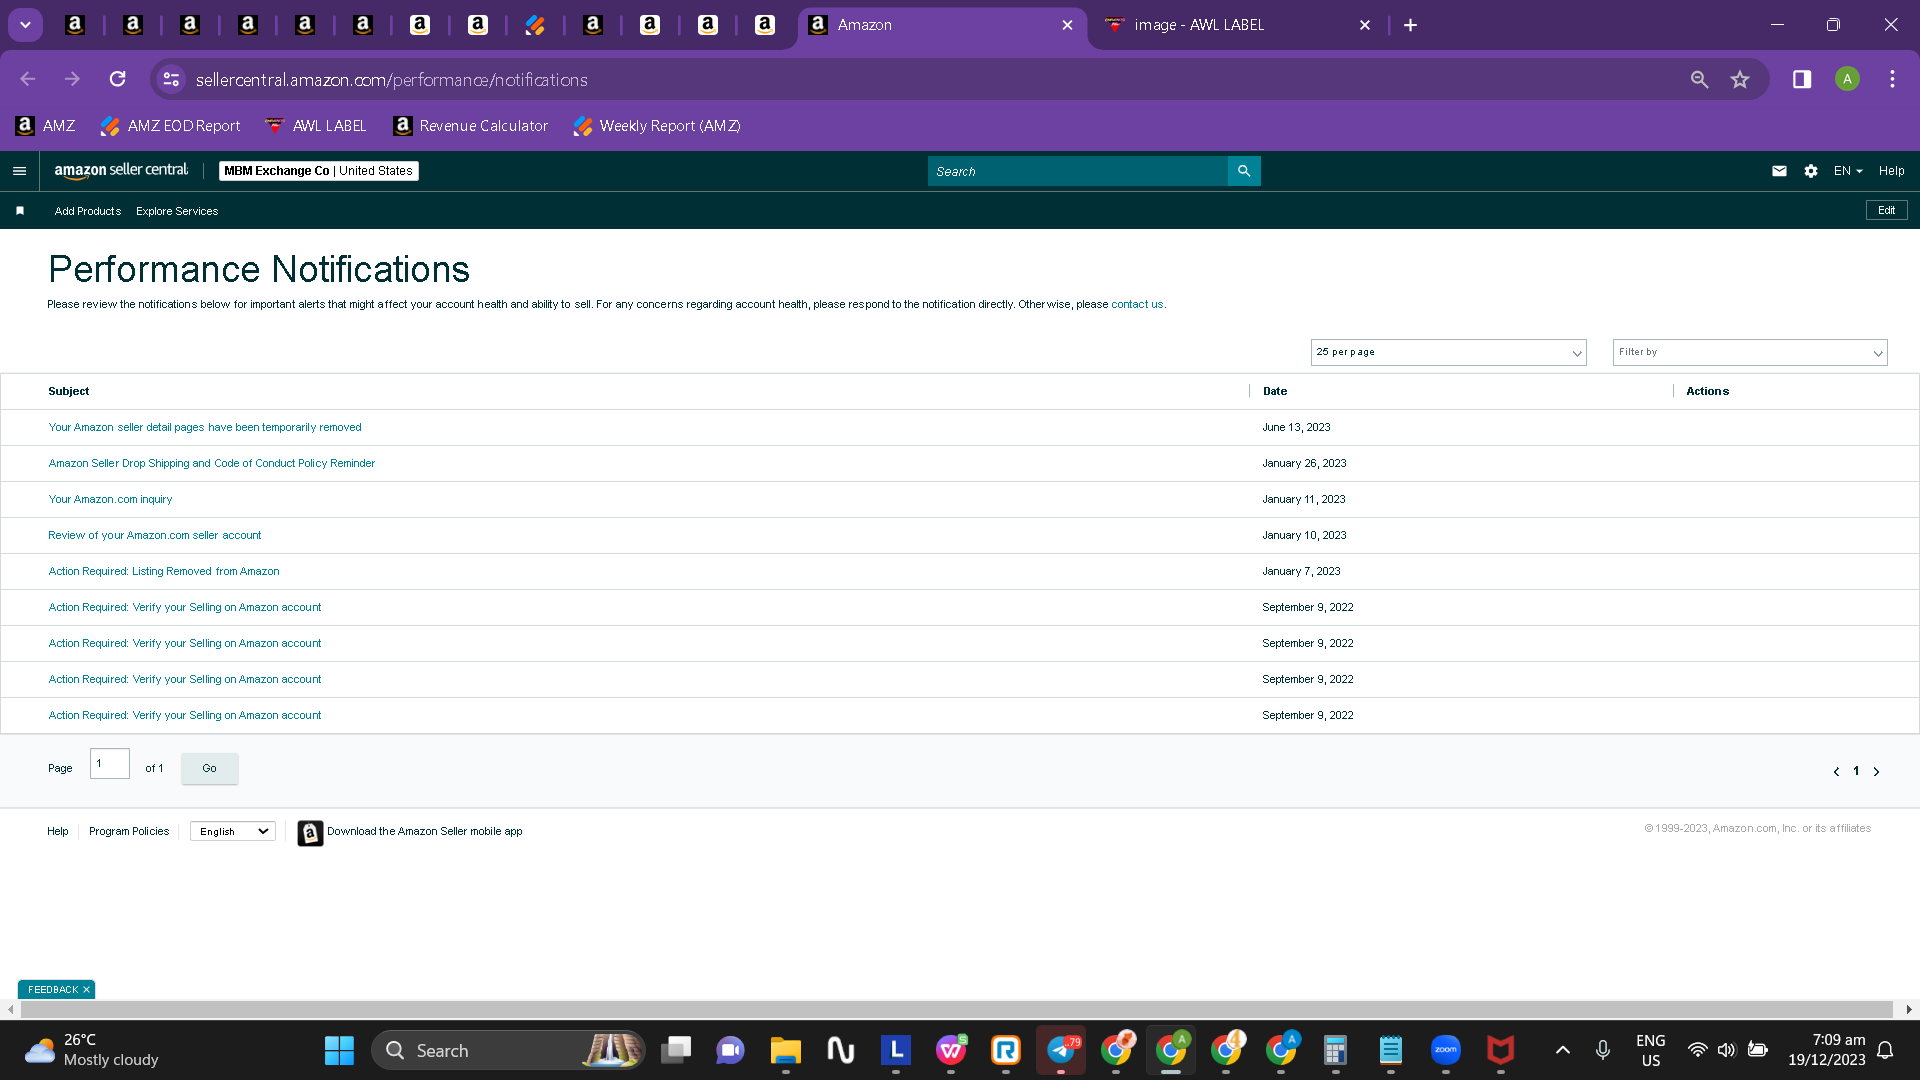Open the buyer messages envelope icon
Viewport: 1920px width, 1080px height.
[x=1779, y=171]
